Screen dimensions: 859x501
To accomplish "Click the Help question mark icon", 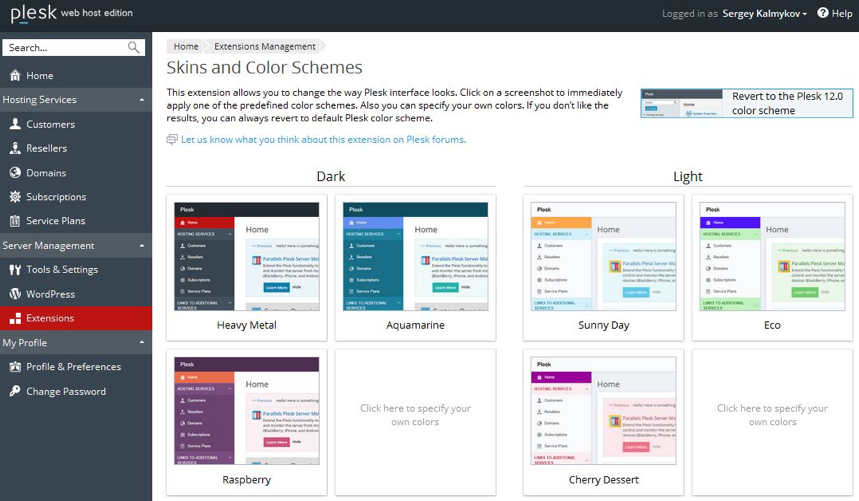I will [823, 13].
